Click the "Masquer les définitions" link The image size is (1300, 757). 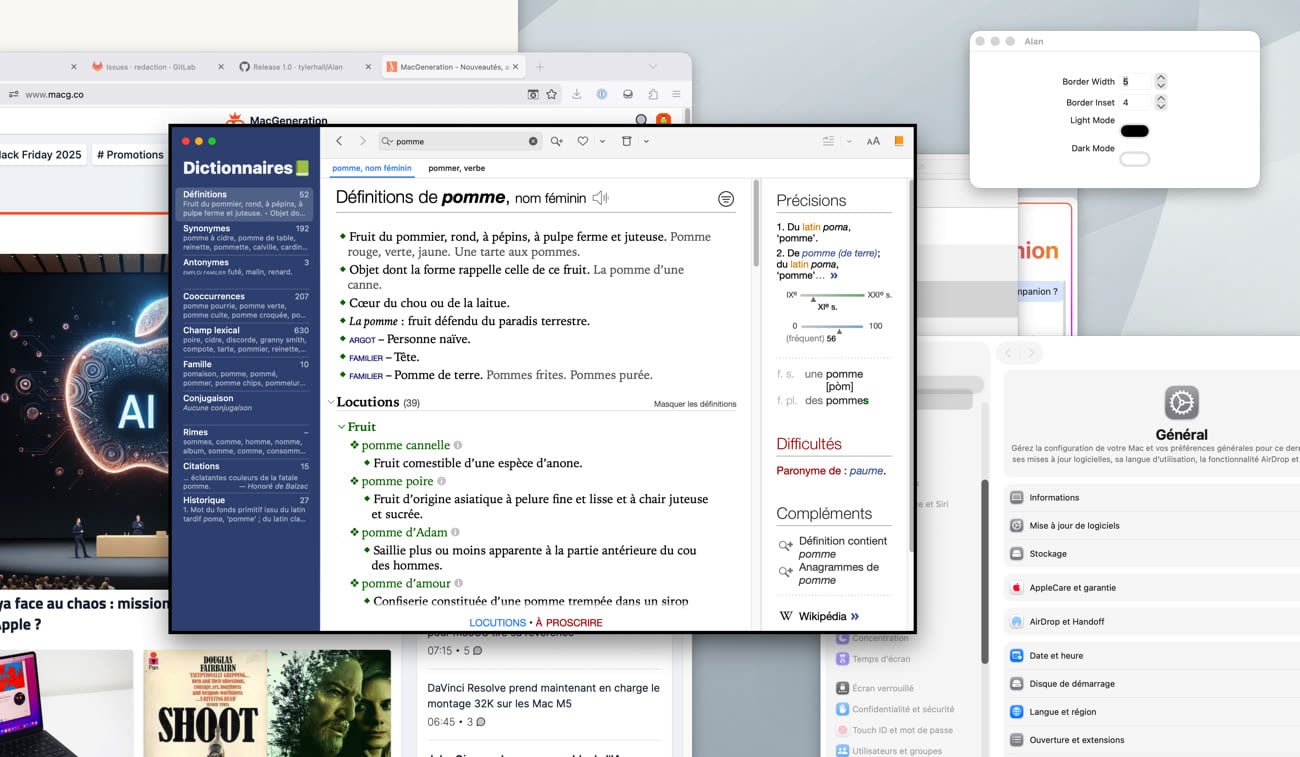click(x=694, y=404)
